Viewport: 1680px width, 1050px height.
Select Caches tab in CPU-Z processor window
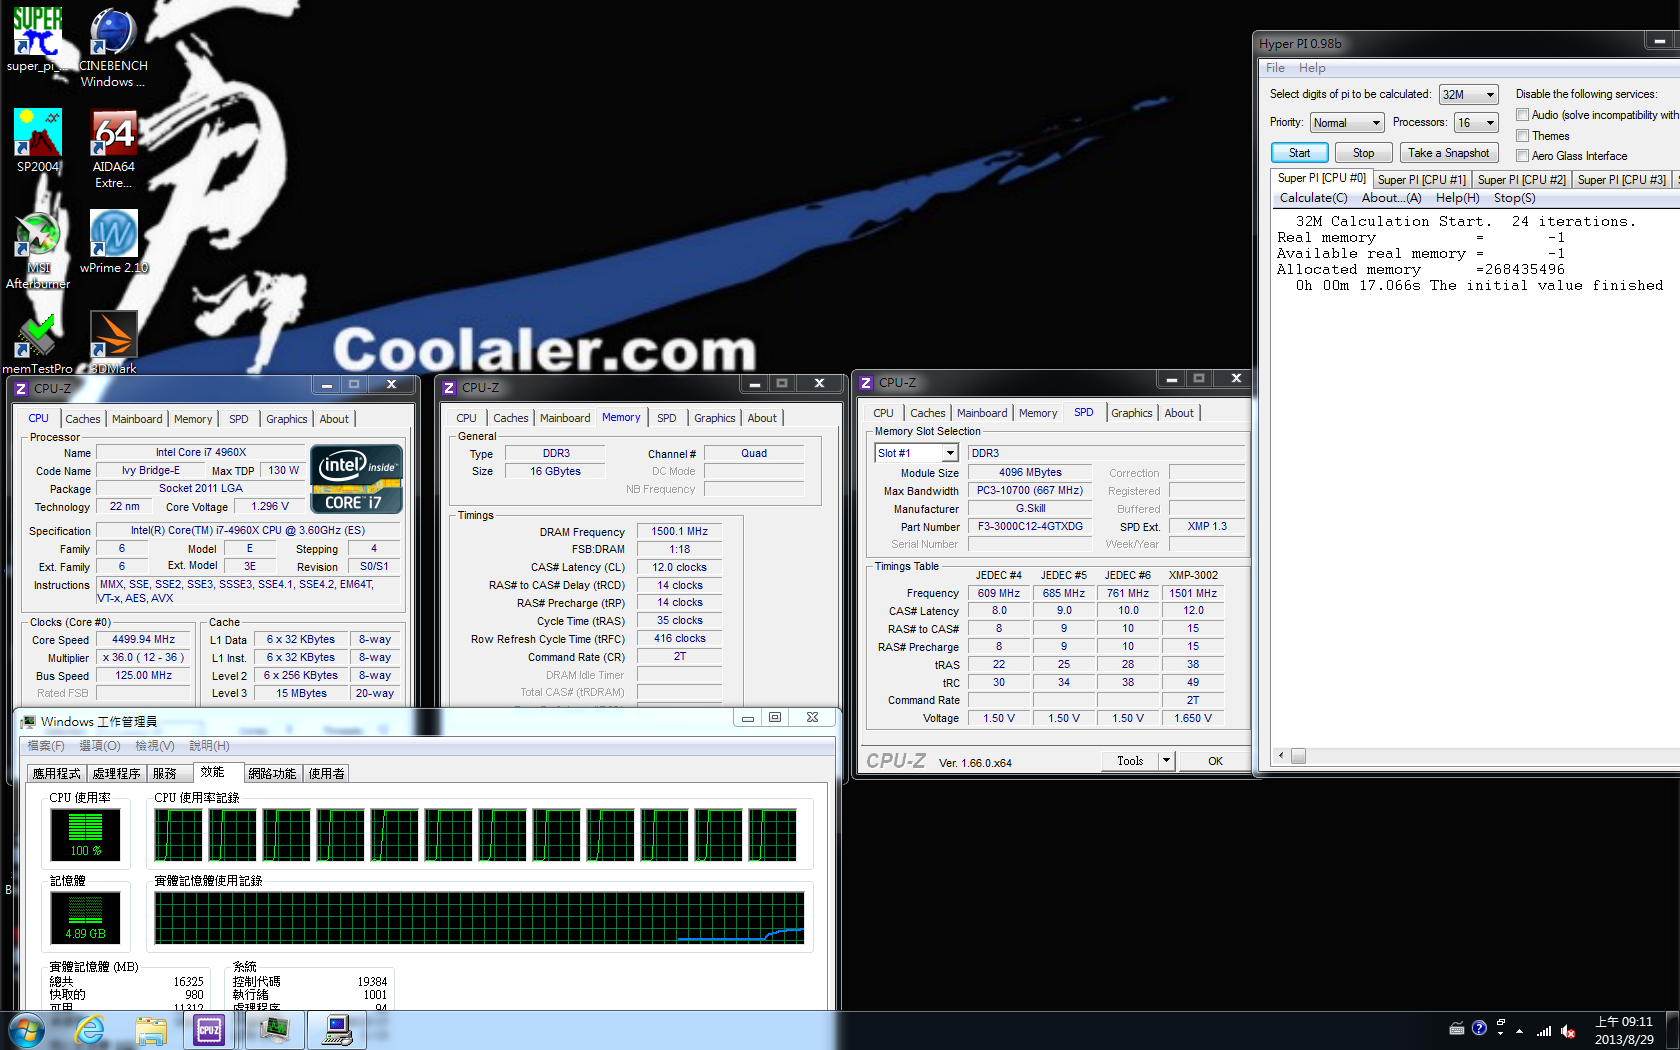pos(82,419)
